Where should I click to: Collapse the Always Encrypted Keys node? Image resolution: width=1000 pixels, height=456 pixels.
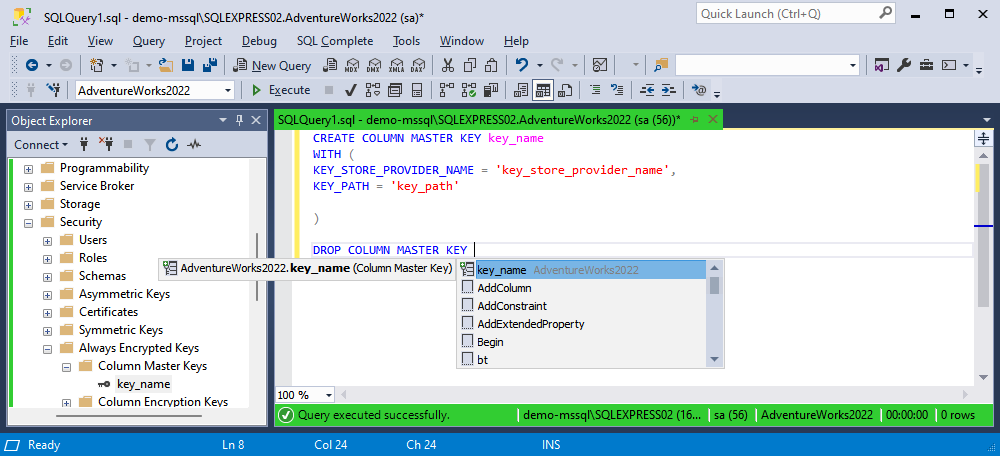click(x=47, y=349)
